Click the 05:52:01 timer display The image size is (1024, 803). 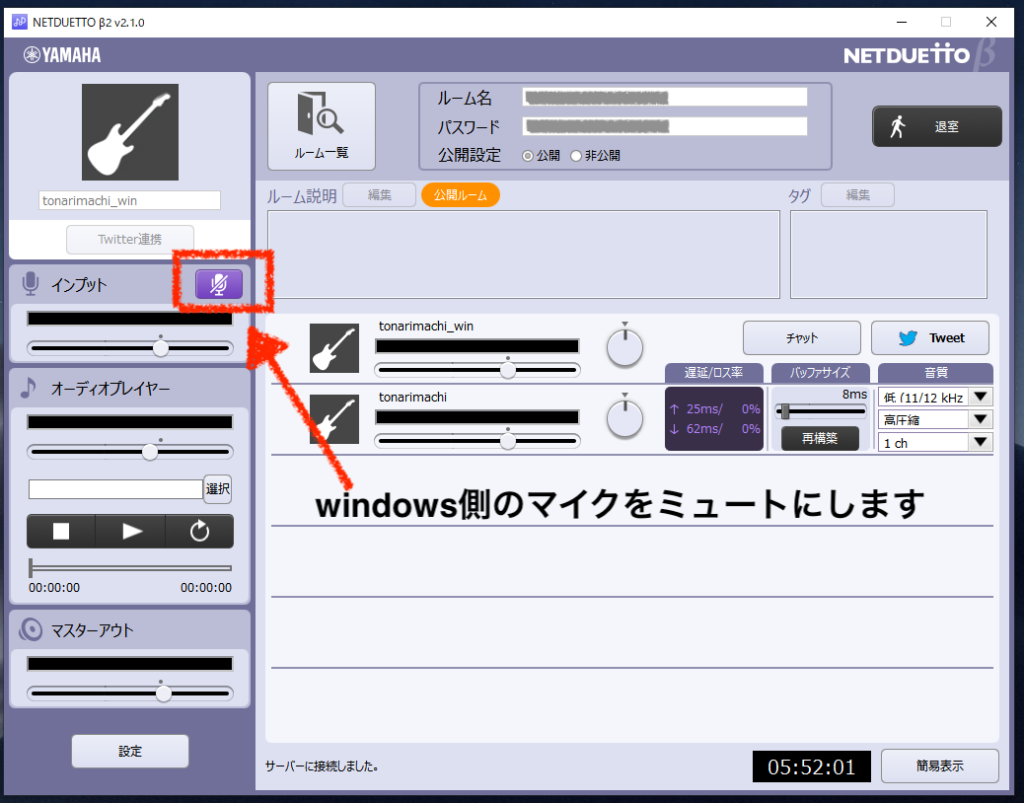[x=812, y=766]
